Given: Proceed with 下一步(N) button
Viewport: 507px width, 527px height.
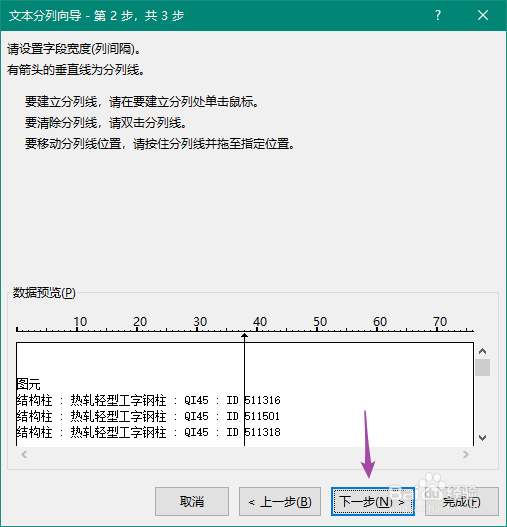Looking at the screenshot, I should click(373, 501).
